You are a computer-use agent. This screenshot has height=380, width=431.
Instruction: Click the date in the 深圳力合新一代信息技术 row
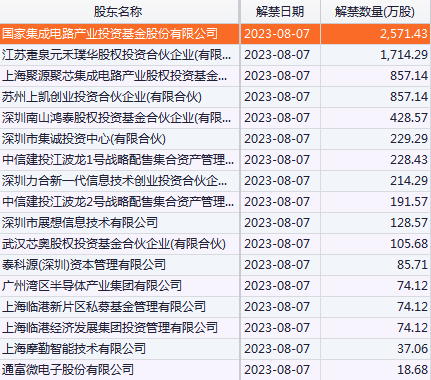click(277, 181)
